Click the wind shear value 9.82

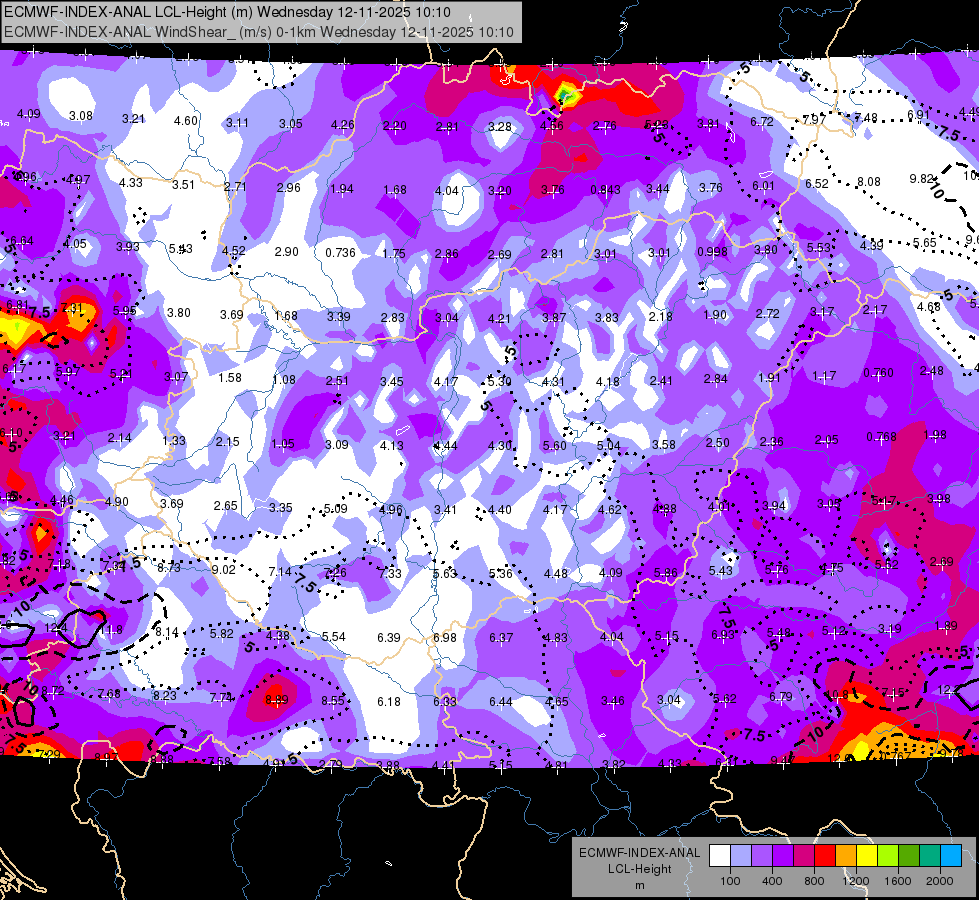[x=921, y=179]
